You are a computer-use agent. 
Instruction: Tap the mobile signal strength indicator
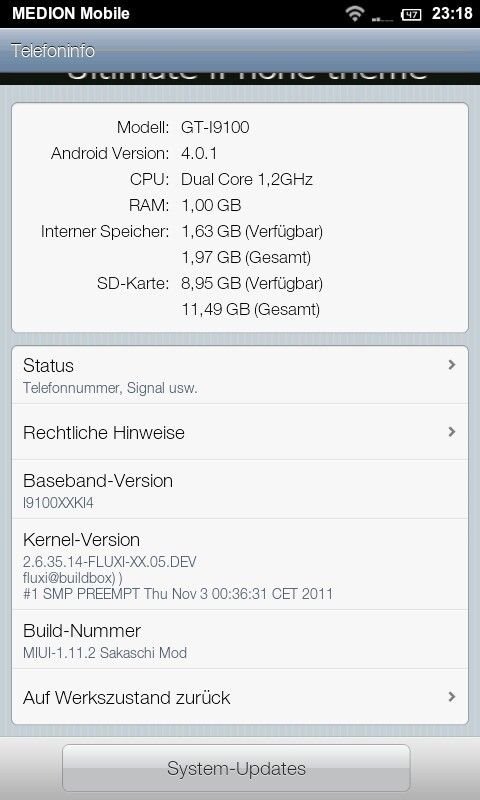[x=382, y=16]
